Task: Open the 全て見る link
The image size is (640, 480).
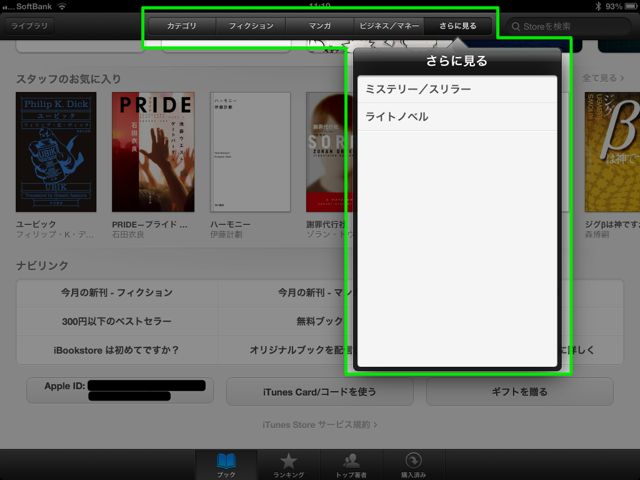Action: coord(603,78)
